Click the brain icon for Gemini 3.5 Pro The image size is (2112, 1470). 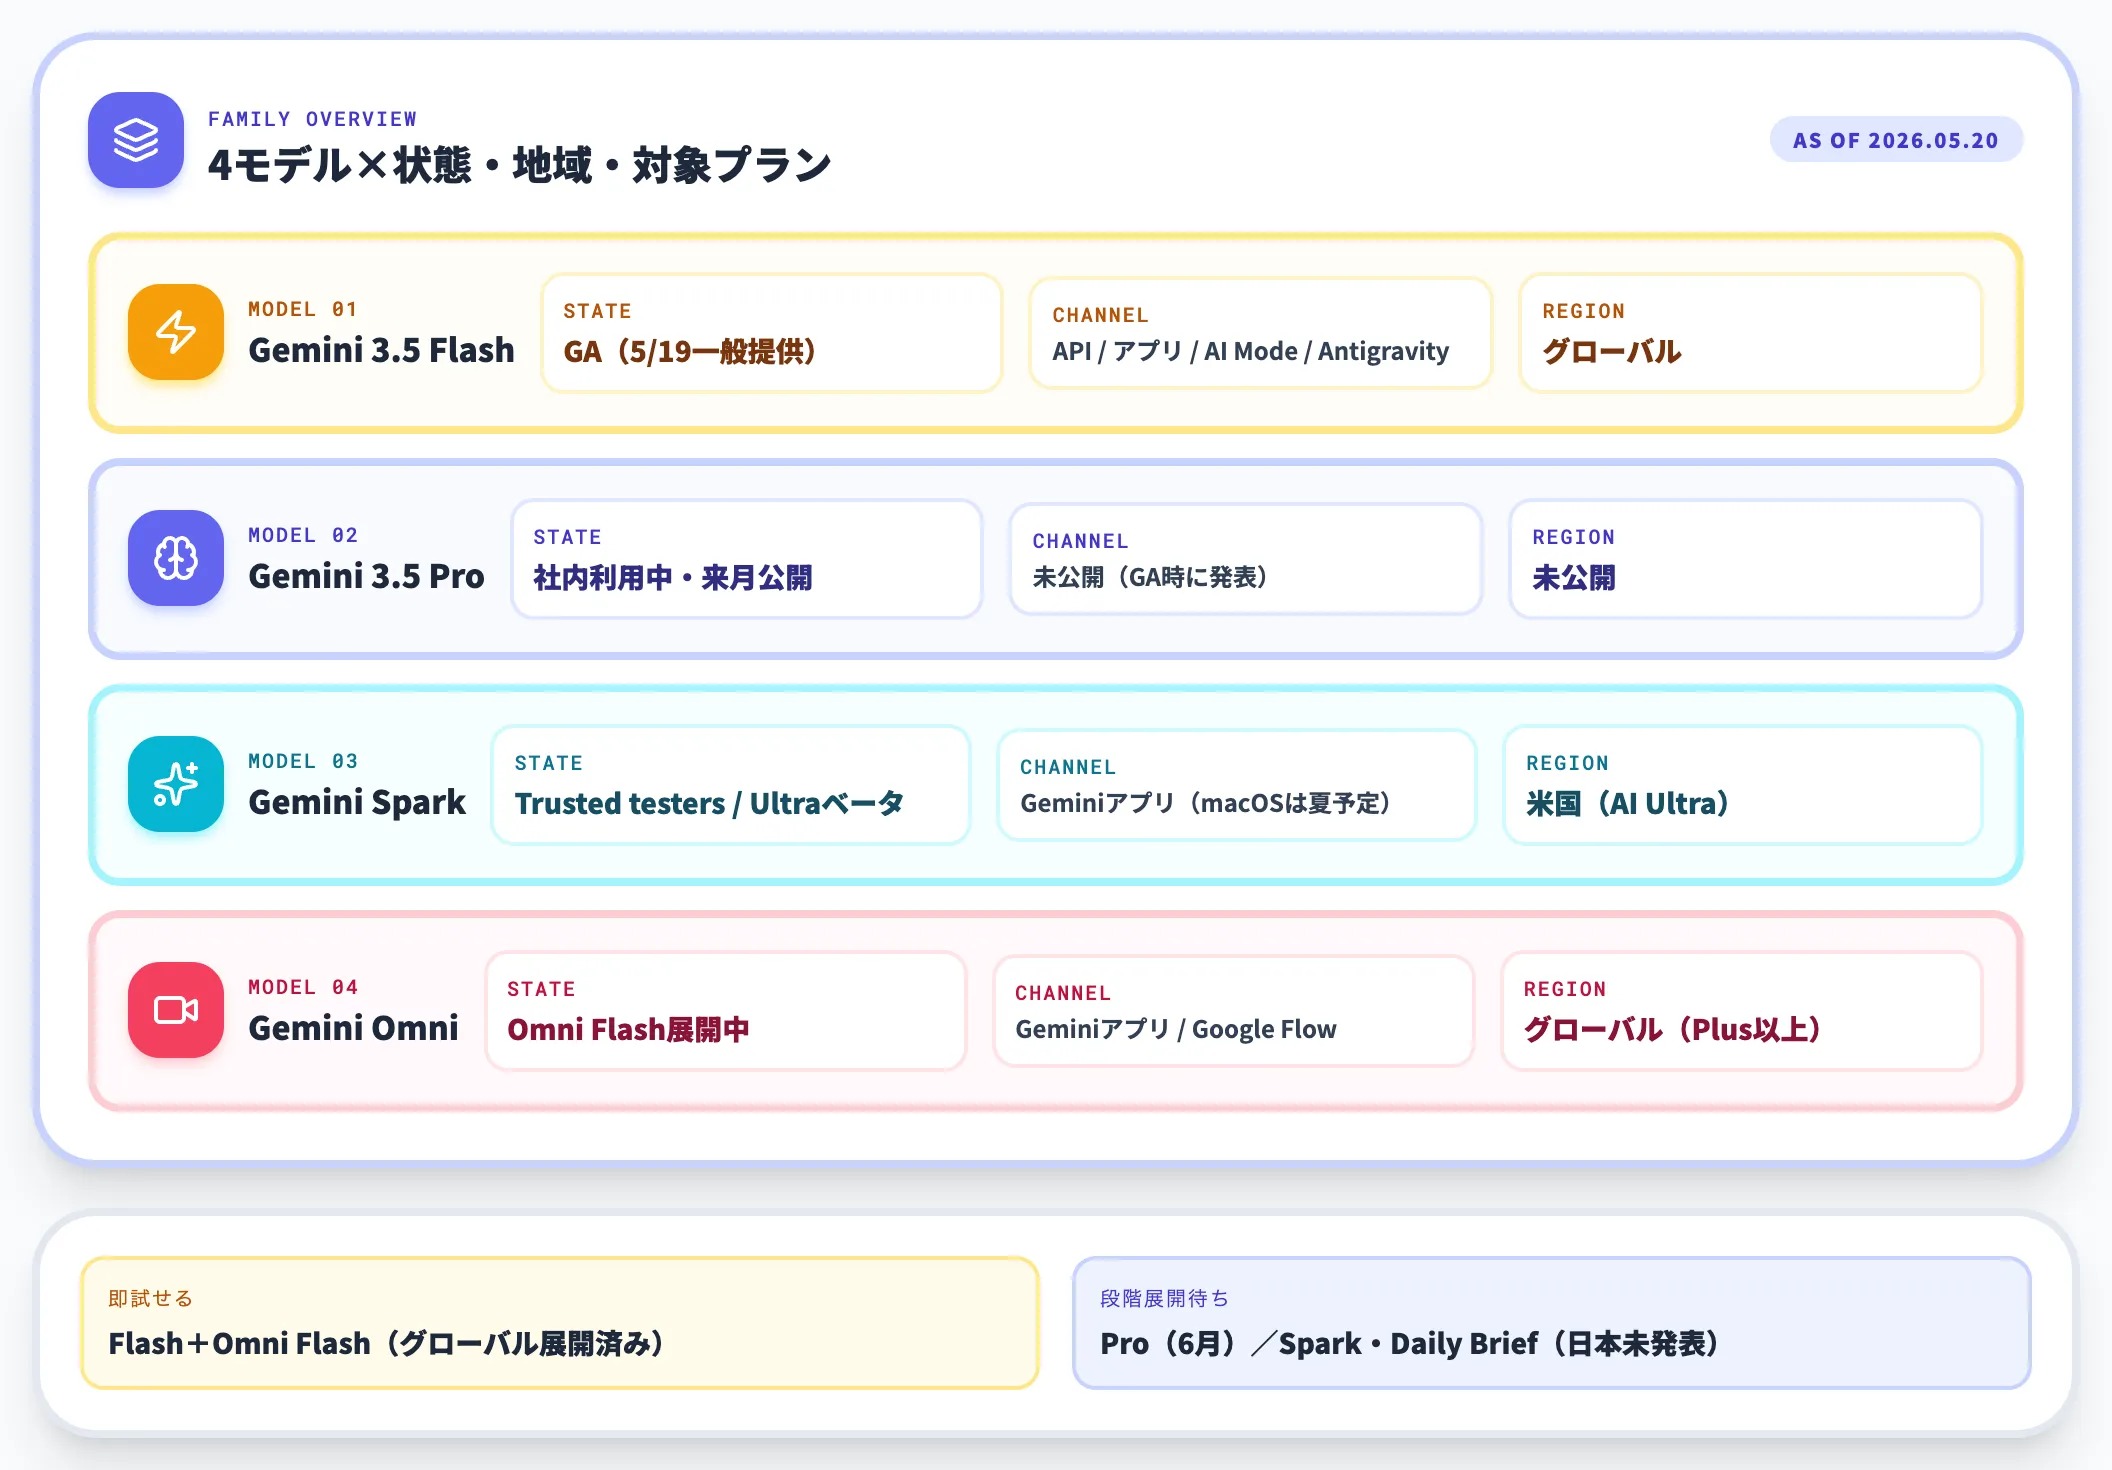click(176, 558)
